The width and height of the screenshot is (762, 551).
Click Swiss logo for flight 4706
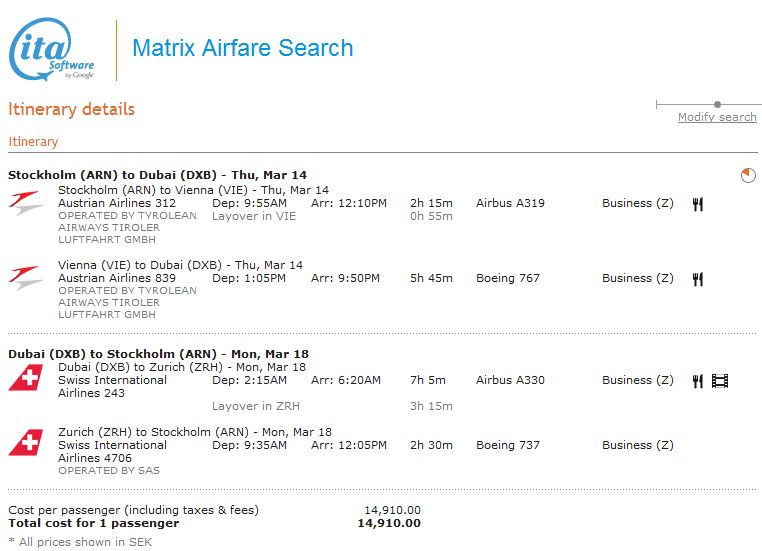tap(25, 444)
